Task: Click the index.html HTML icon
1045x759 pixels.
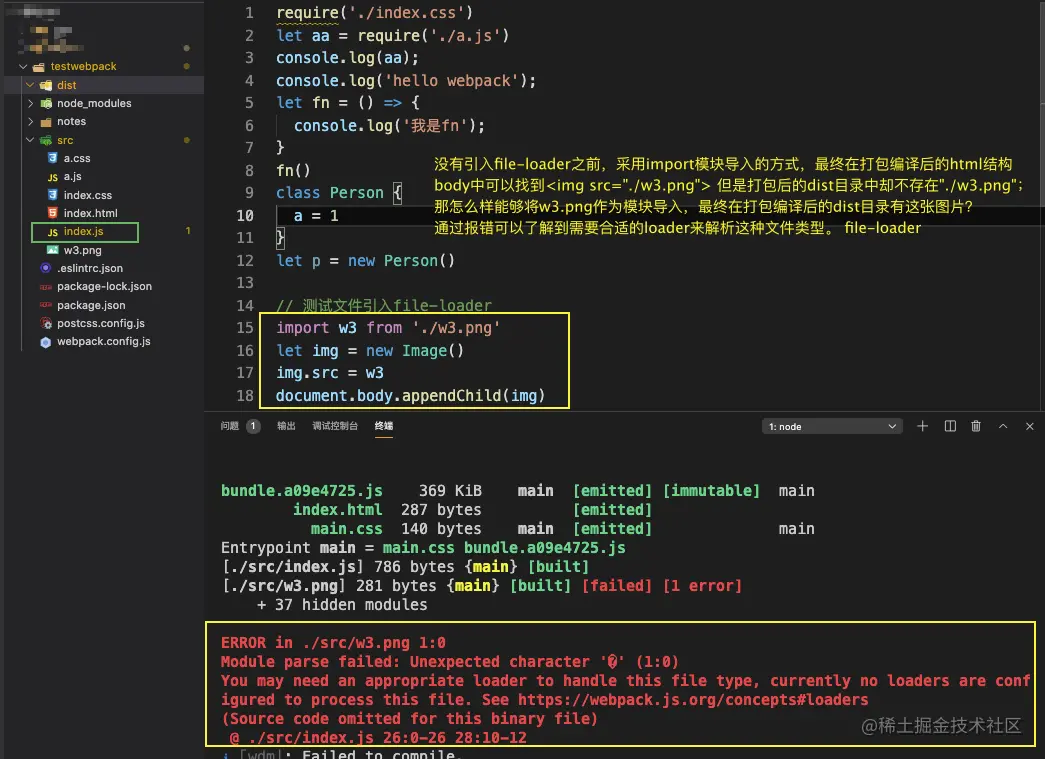Action: coord(53,213)
